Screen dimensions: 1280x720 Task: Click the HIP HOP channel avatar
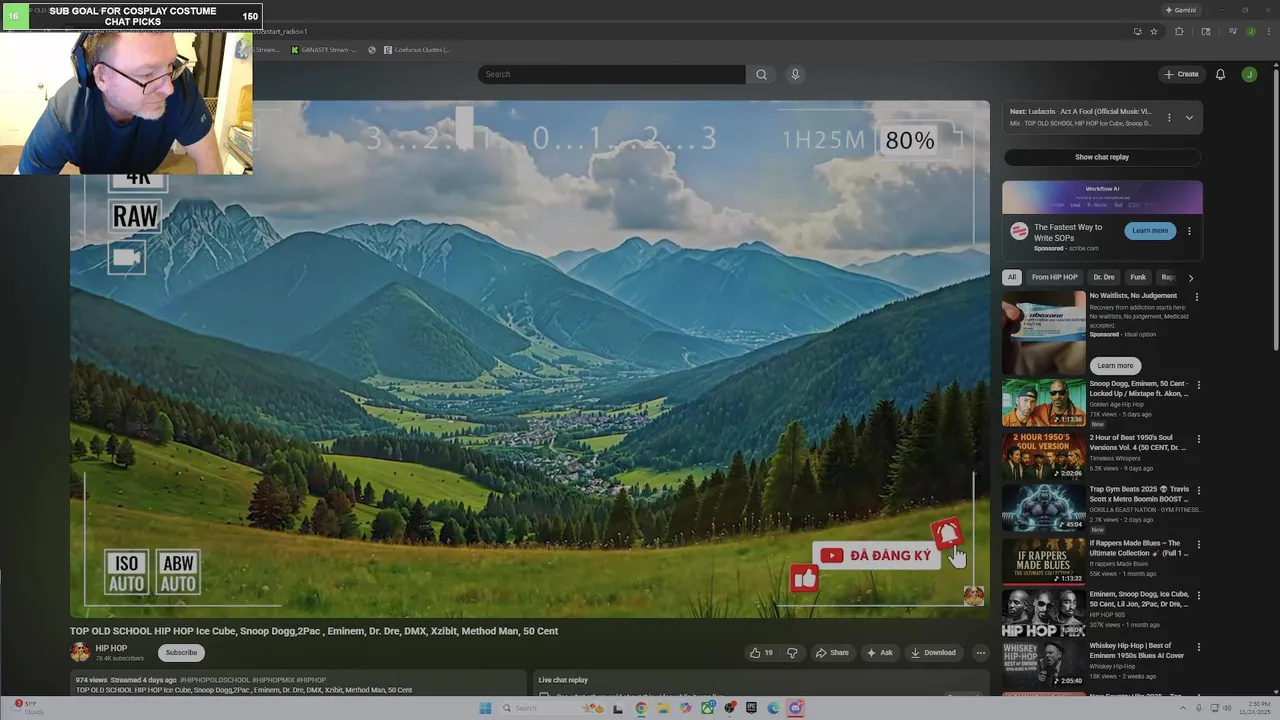point(80,652)
